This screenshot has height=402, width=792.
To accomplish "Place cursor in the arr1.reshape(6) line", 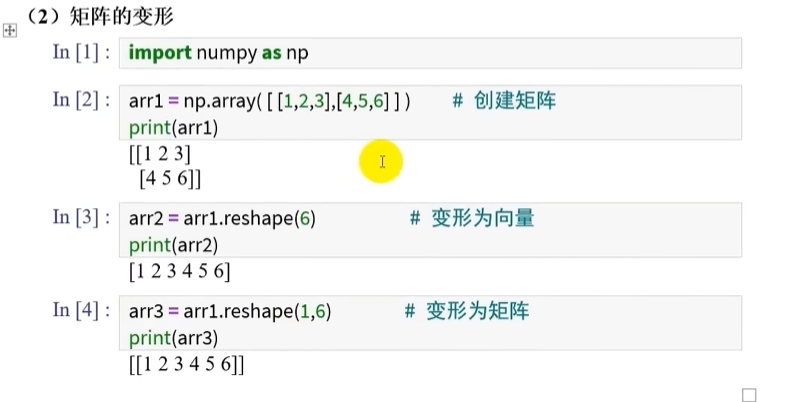I will click(x=222, y=218).
